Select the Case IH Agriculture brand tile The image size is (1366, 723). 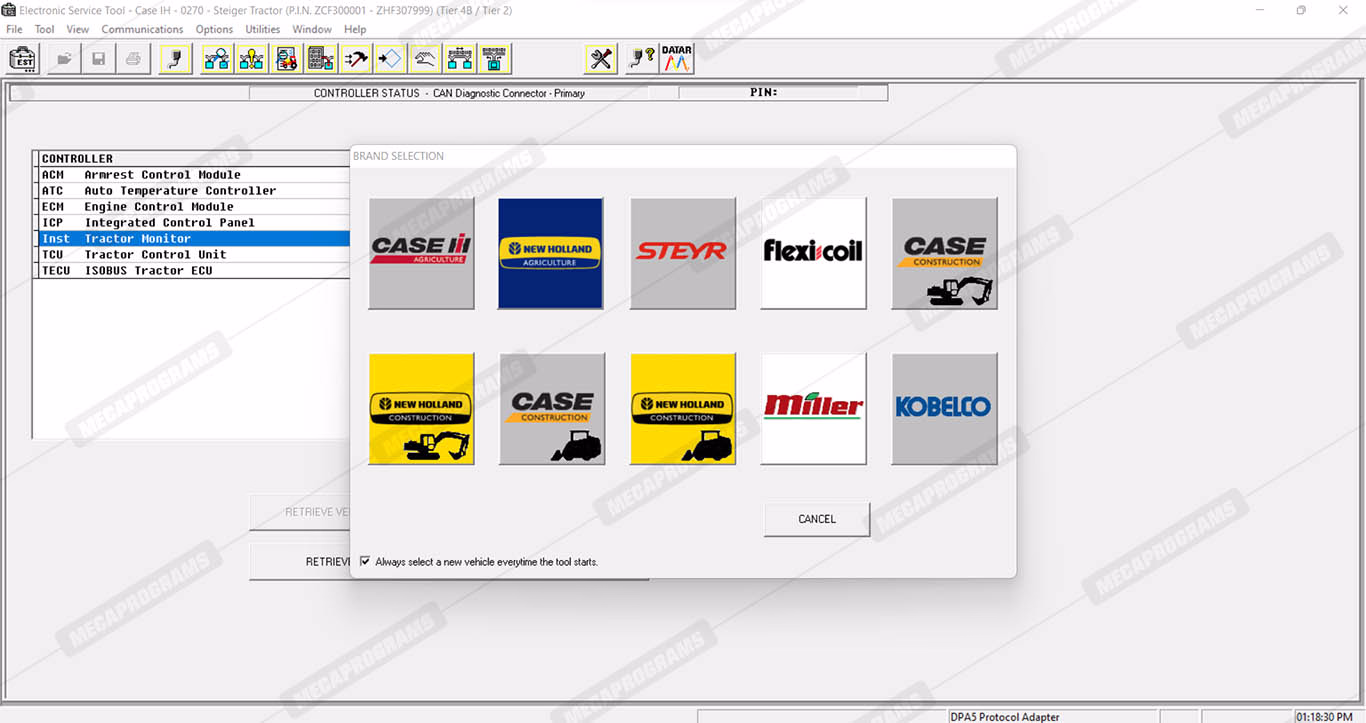[x=421, y=253]
